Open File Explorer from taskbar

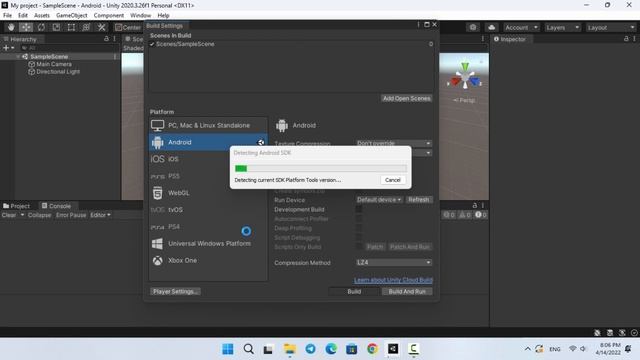click(290, 349)
